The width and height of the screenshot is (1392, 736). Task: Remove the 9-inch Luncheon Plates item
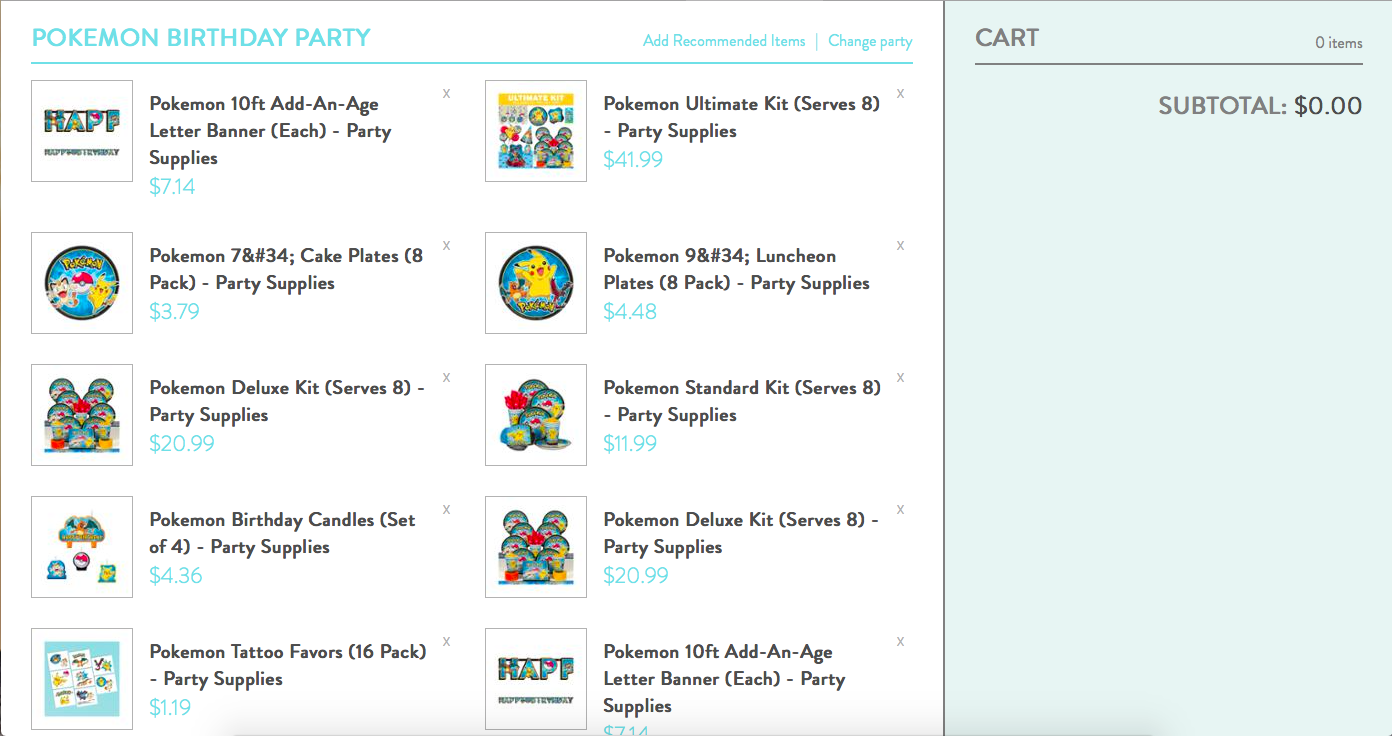coord(900,245)
